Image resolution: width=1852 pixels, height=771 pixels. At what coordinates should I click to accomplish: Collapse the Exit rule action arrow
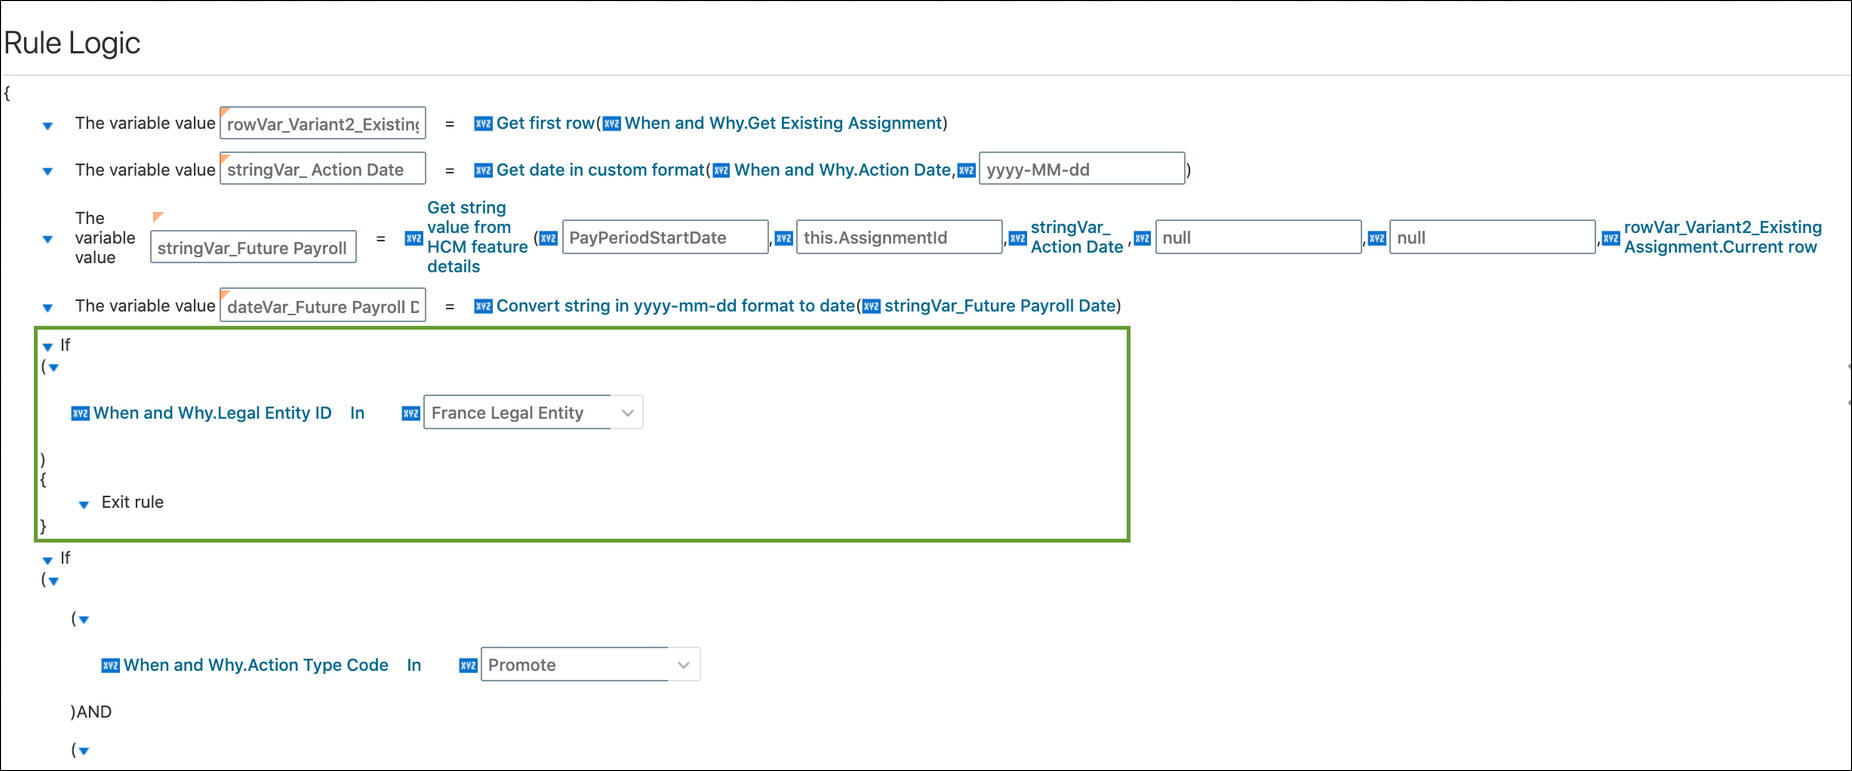tap(84, 504)
